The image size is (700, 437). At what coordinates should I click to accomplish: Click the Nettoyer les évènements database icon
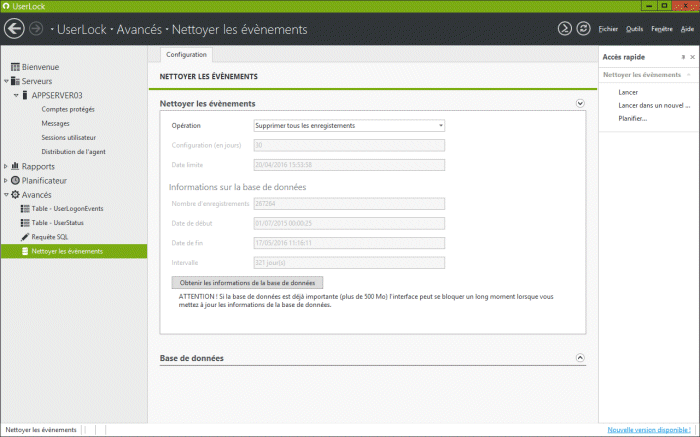[x=25, y=251]
